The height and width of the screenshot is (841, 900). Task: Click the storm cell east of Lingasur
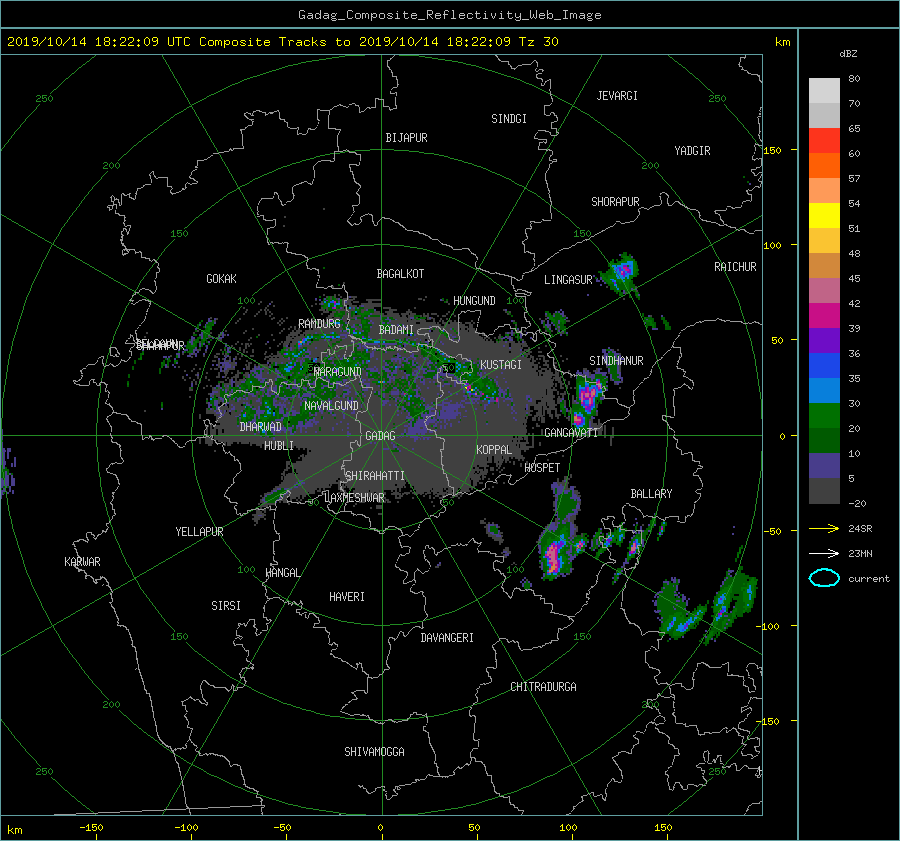click(x=622, y=271)
